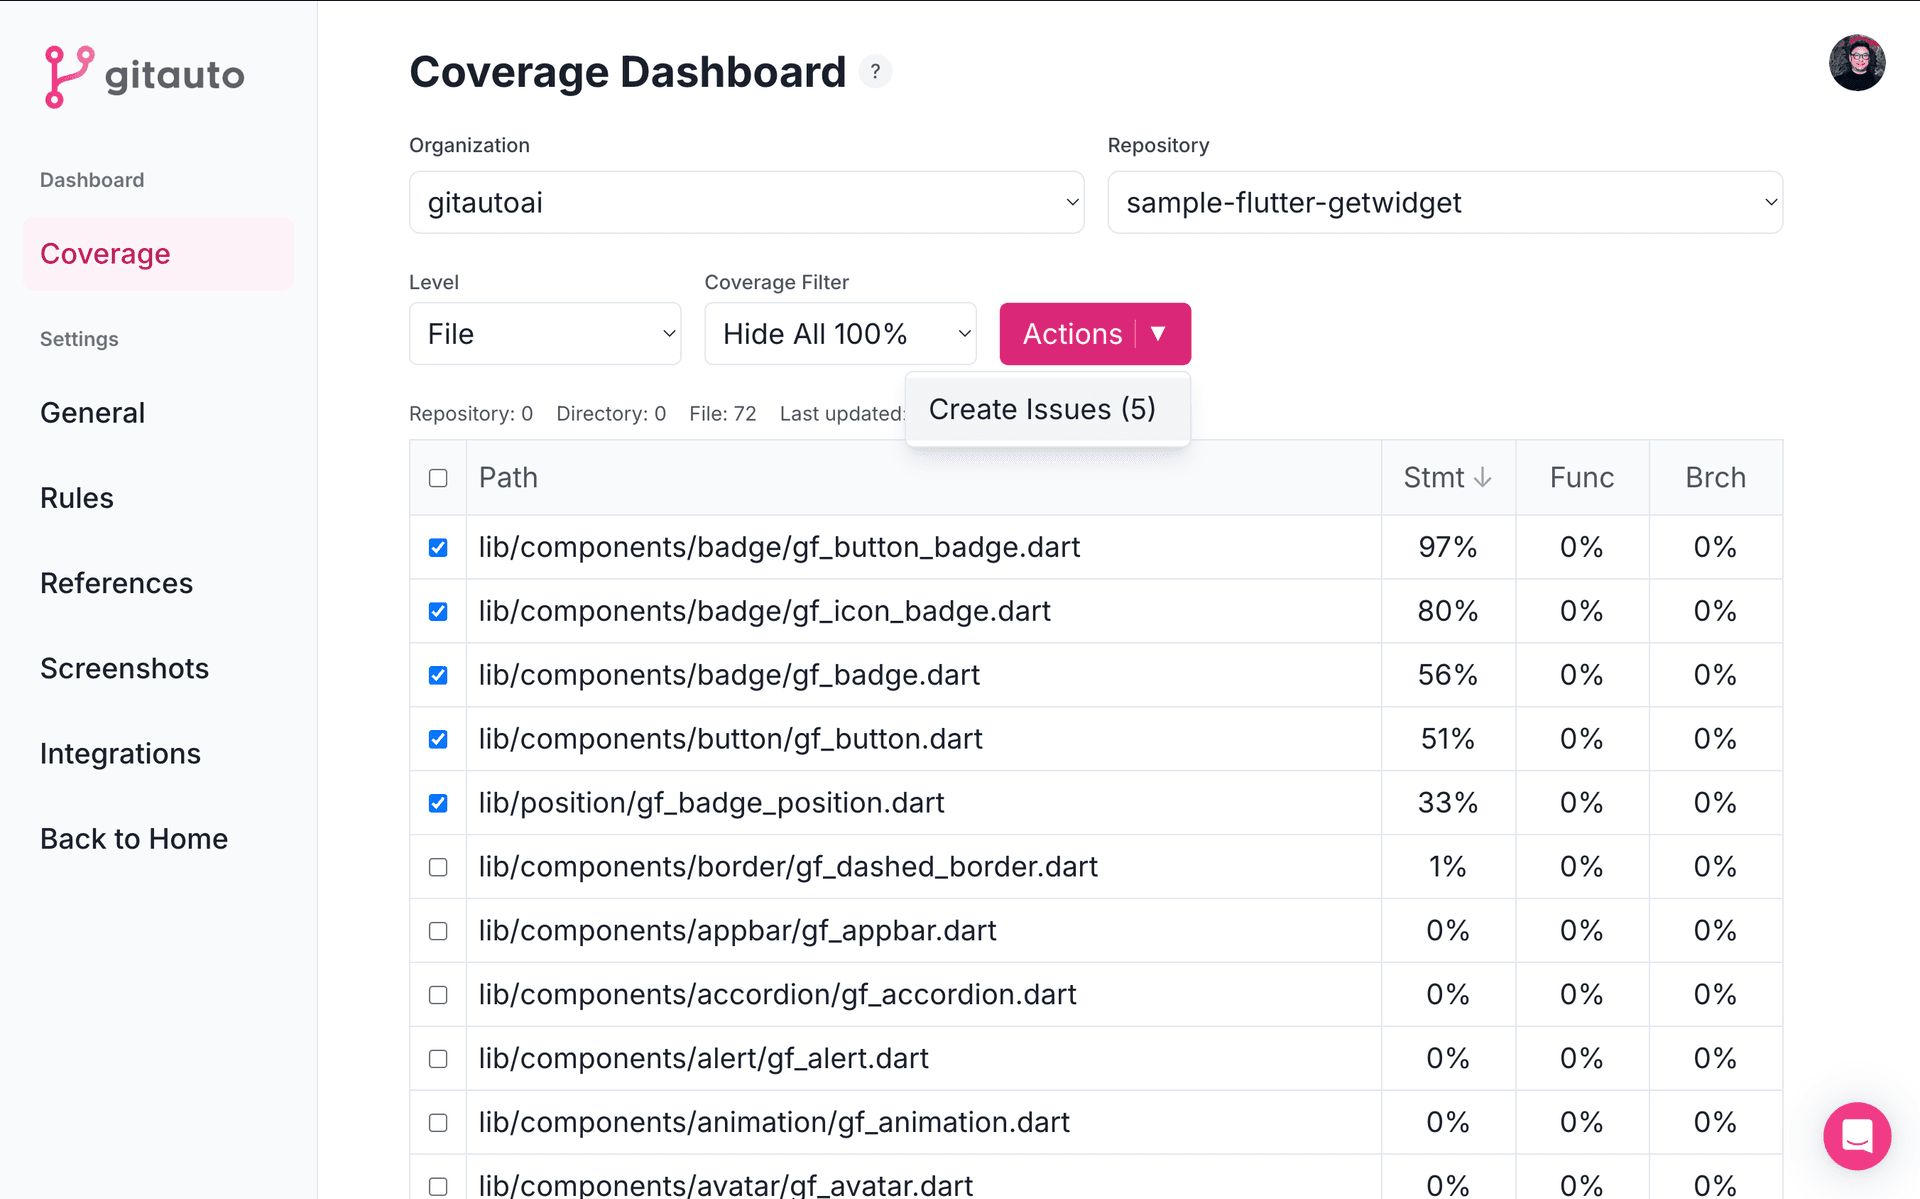This screenshot has width=1920, height=1199.
Task: Open the Coverage Dashboard help tooltip
Action: 875,71
